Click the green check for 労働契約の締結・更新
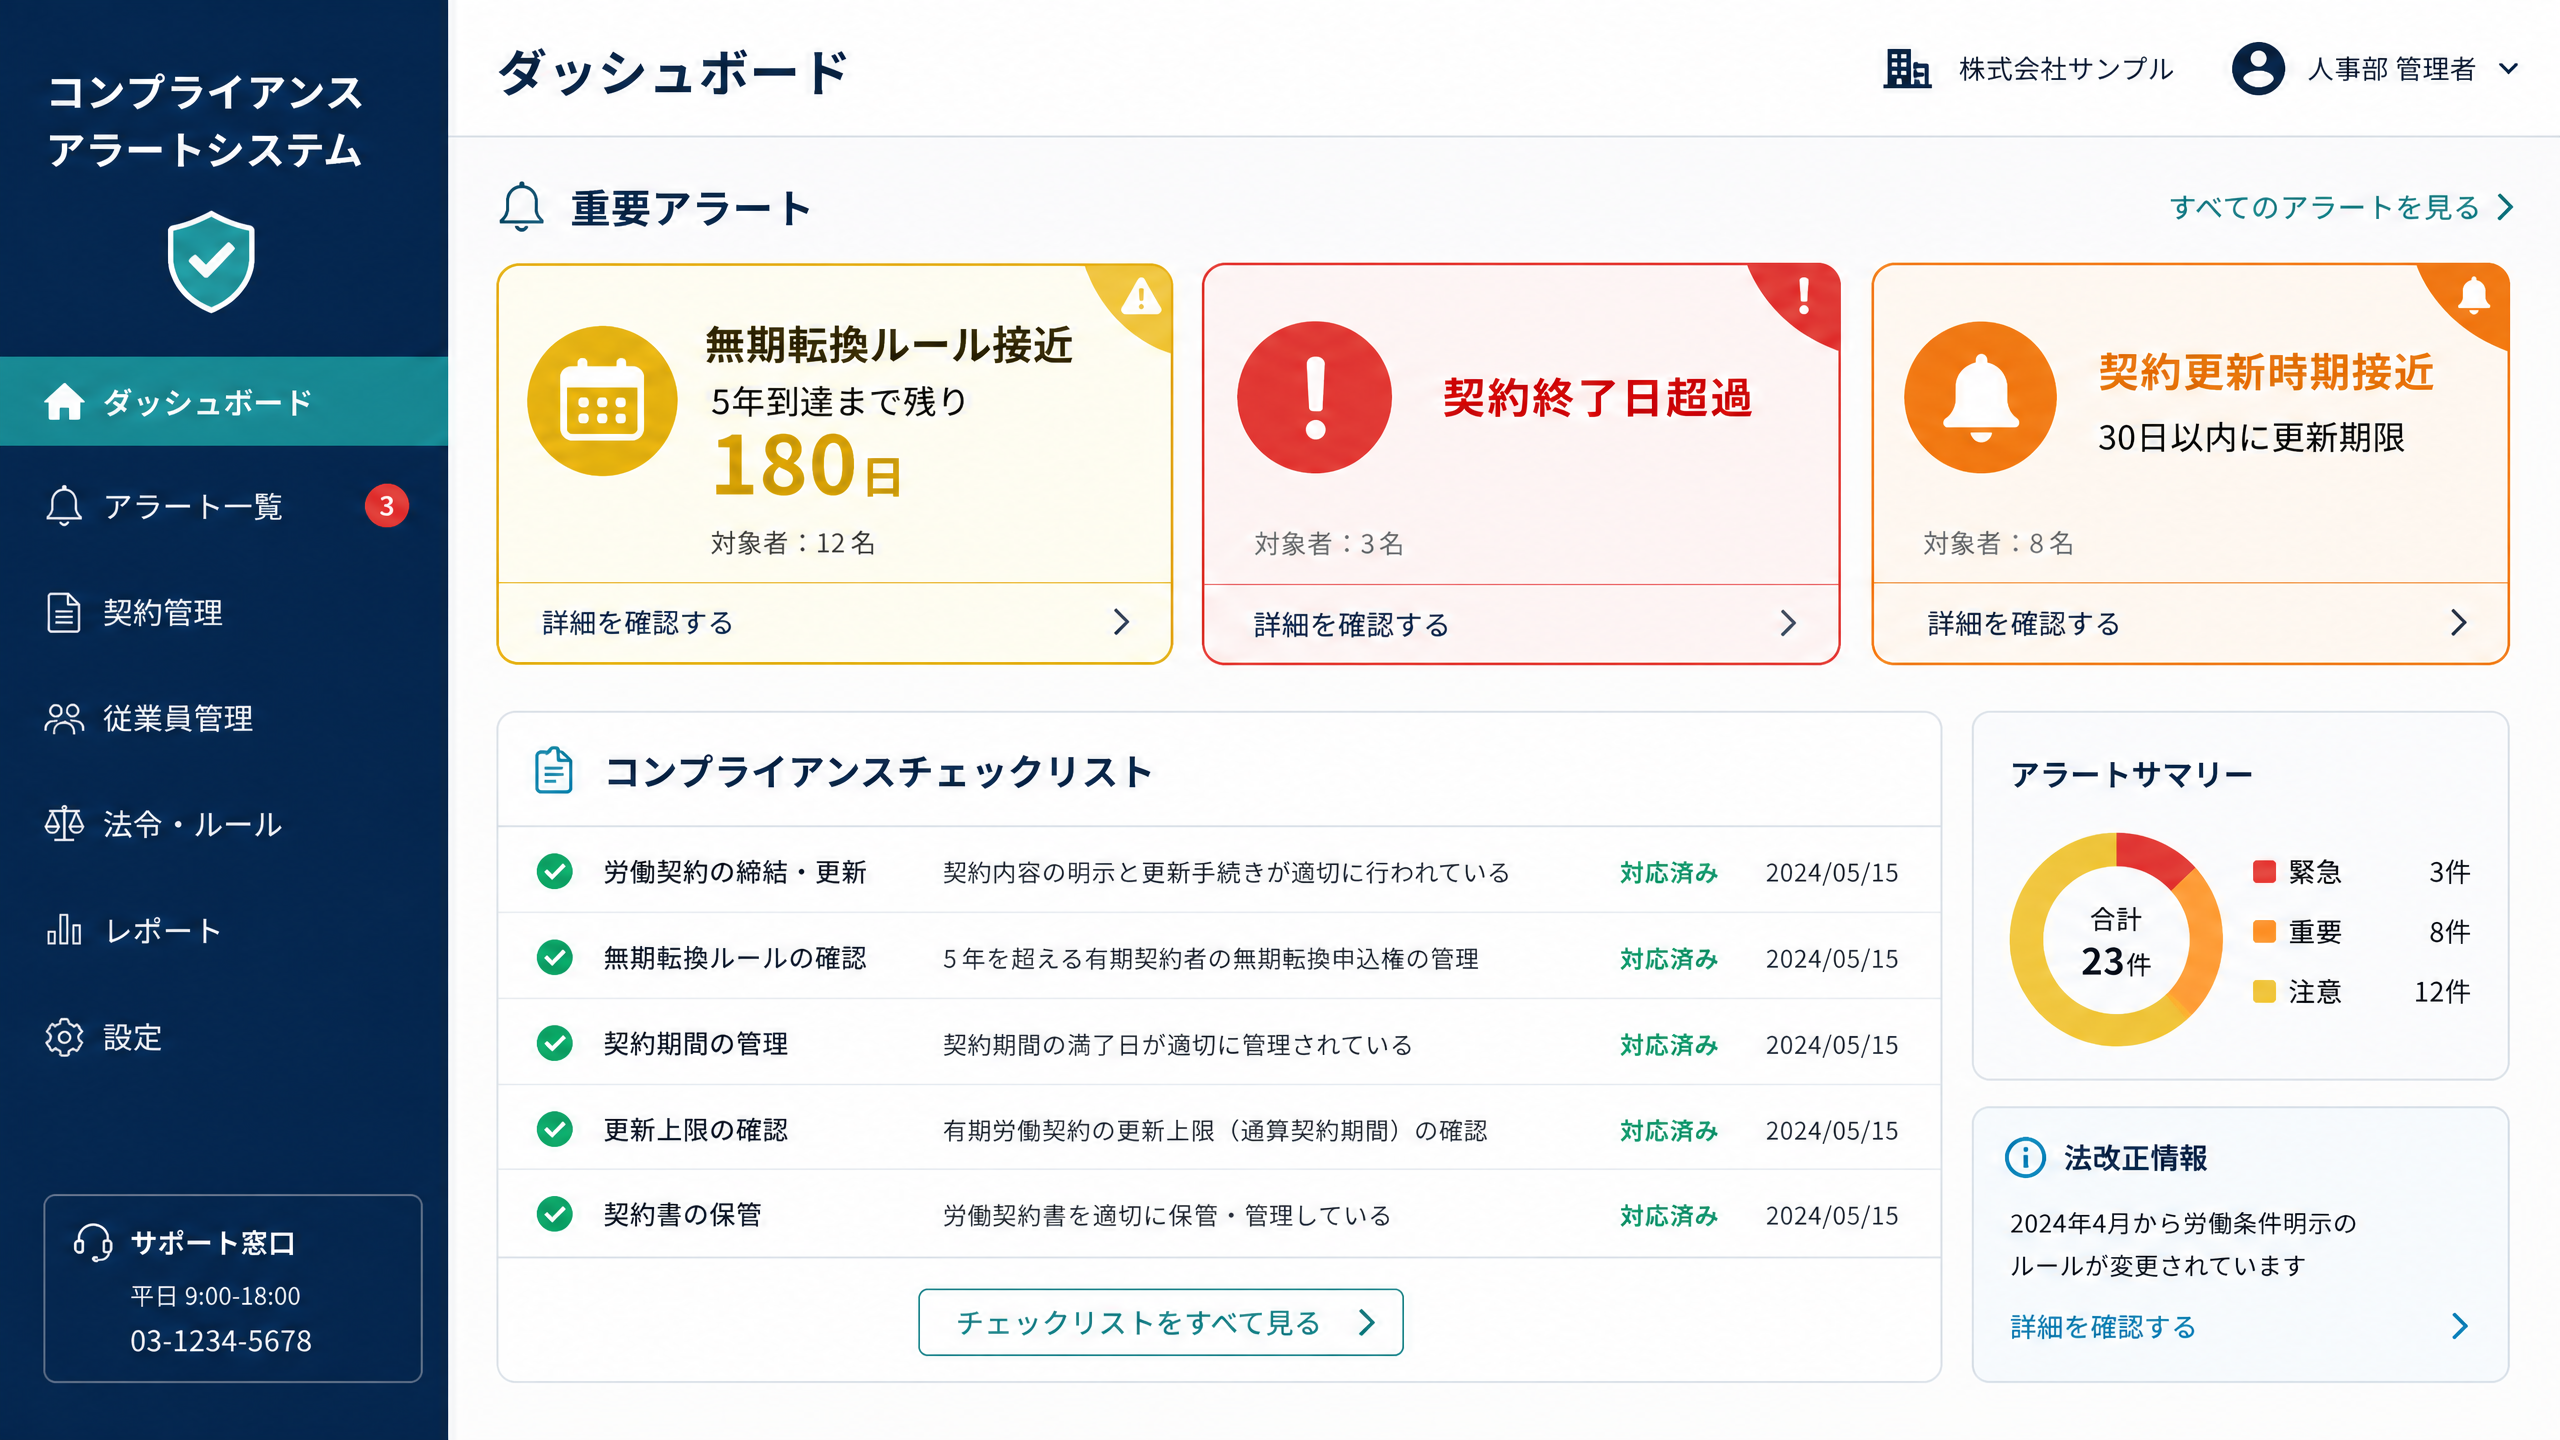The image size is (2560, 1440). click(x=554, y=871)
